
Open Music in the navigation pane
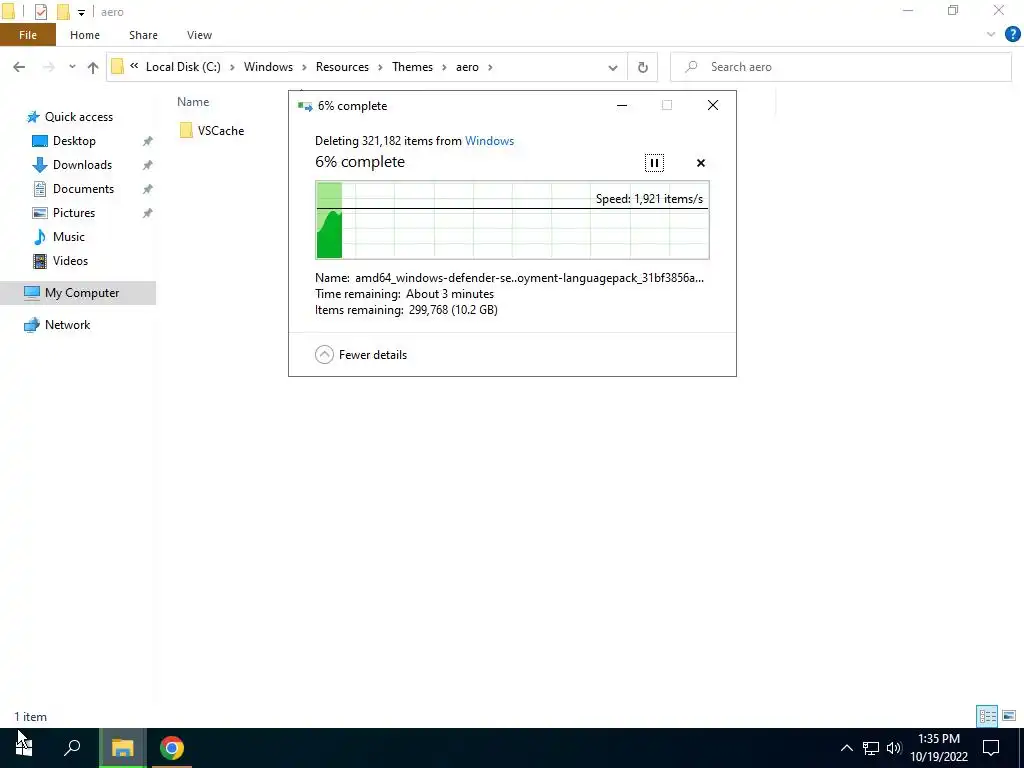point(69,237)
